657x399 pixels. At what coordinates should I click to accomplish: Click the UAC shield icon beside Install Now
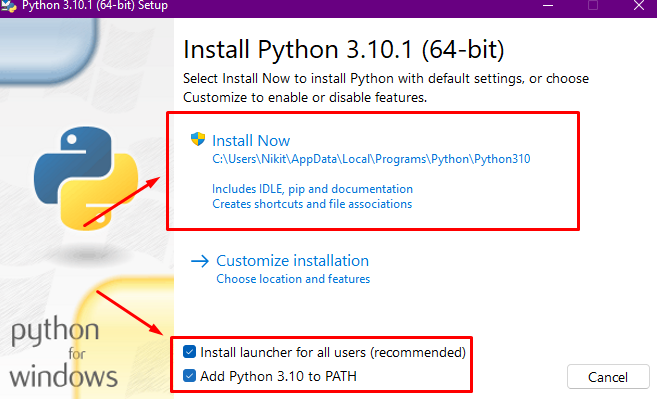(198, 139)
